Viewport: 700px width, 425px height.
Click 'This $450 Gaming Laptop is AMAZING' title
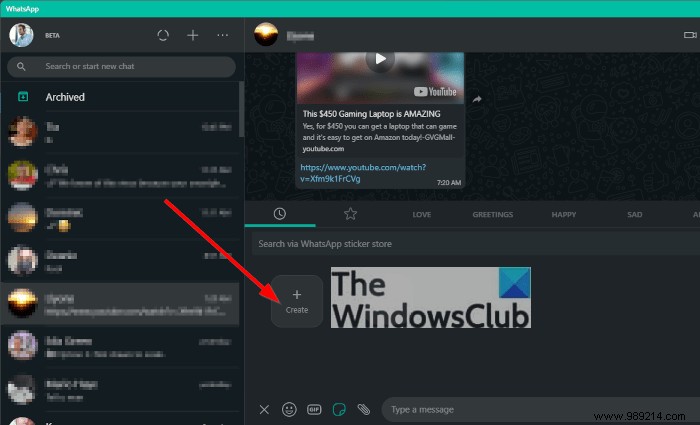[371, 114]
